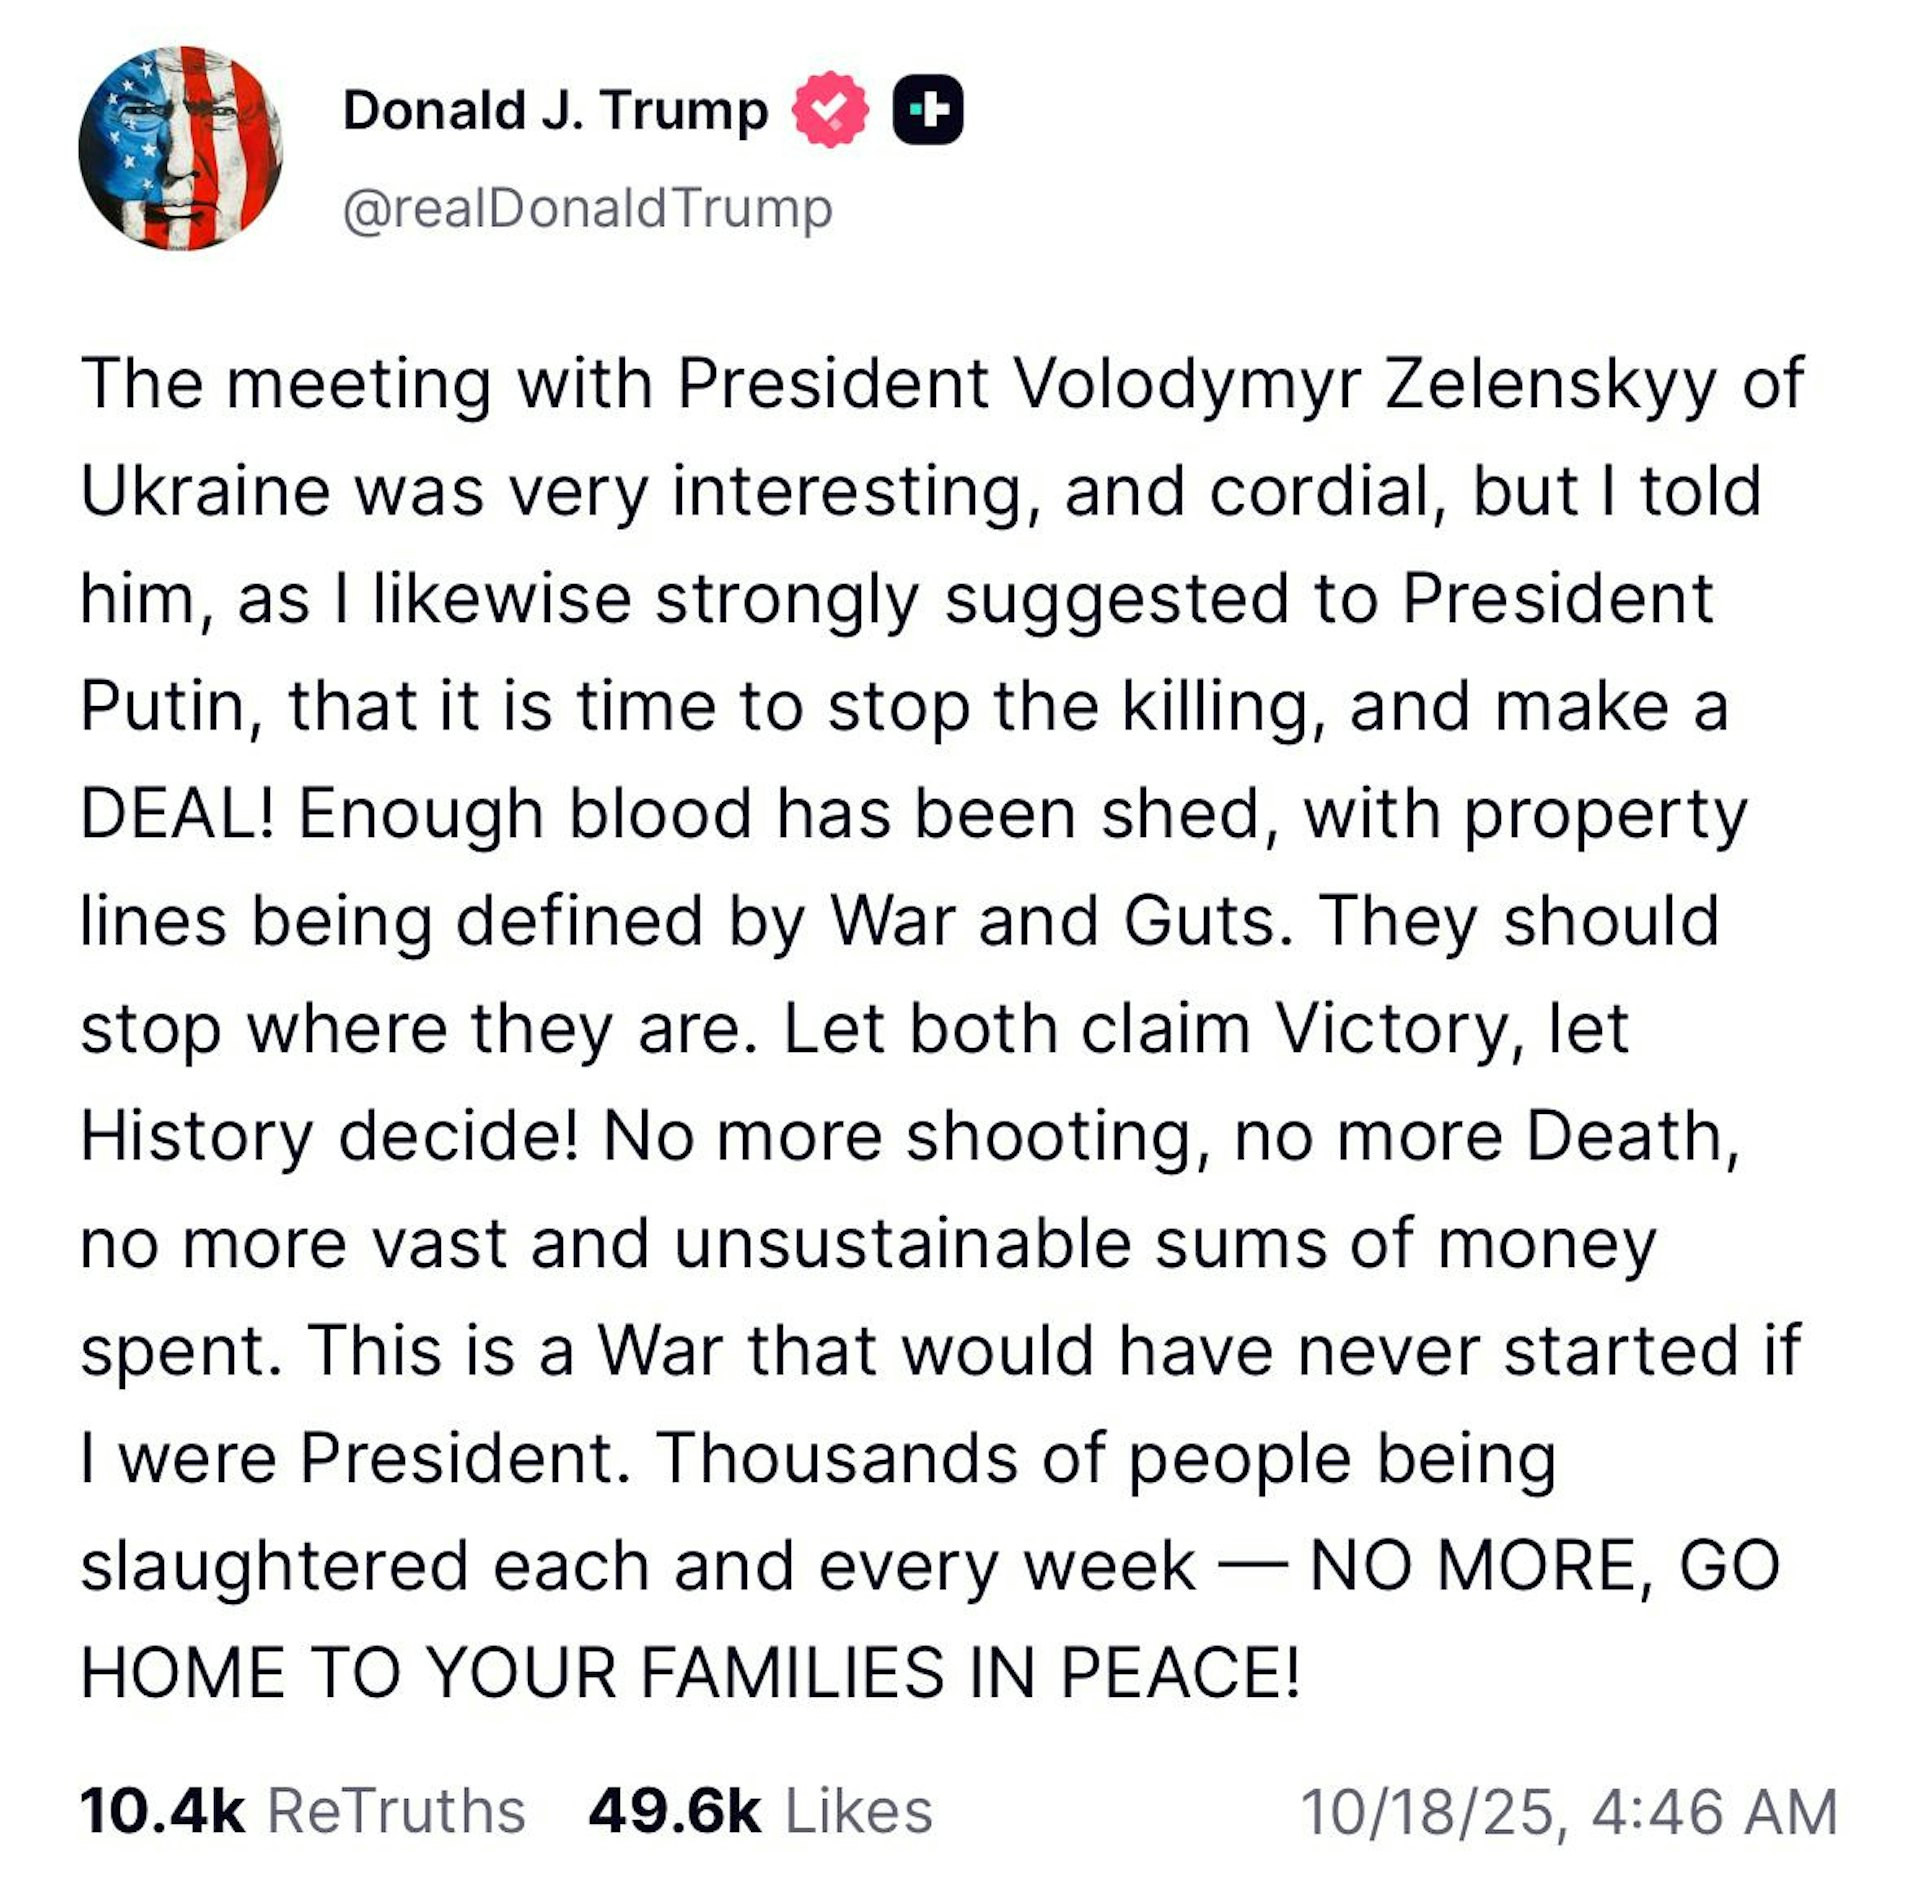The height and width of the screenshot is (1883, 1920).
Task: Click the 10.4k ReTruths count
Action: pyautogui.click(x=162, y=1811)
